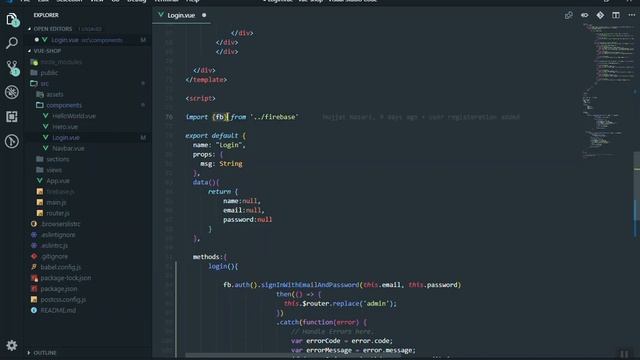
Task: Open .eslintignore in the file tree
Action: (x=58, y=235)
